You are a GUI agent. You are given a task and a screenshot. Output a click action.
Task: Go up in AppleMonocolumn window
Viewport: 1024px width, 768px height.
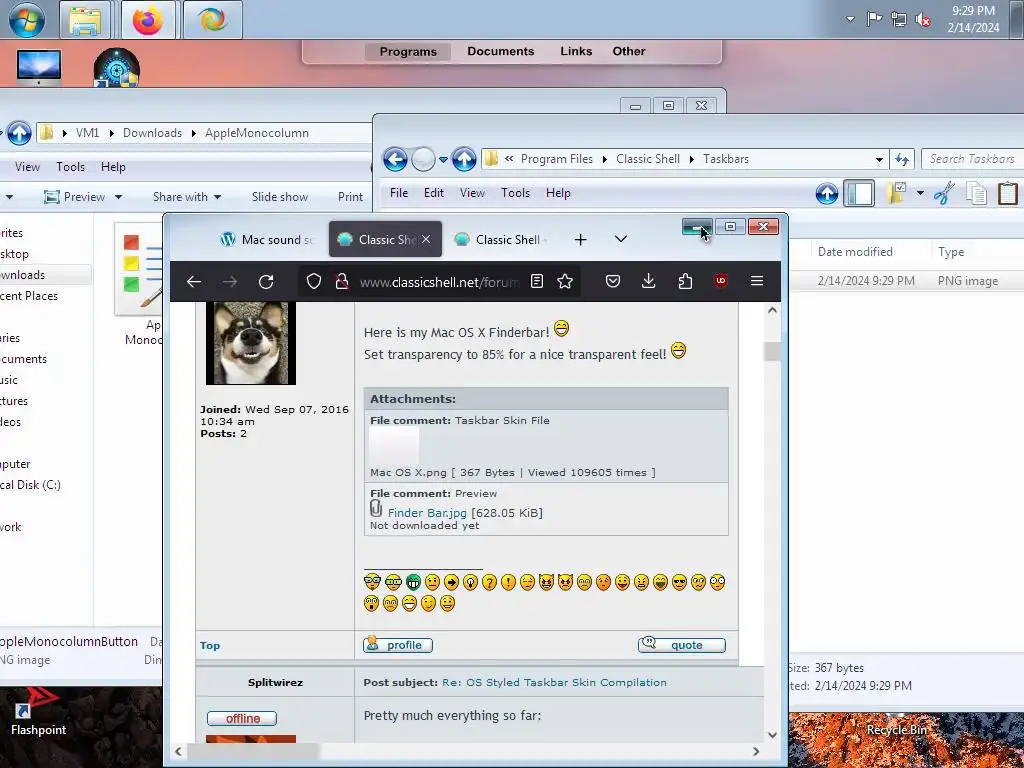19,133
